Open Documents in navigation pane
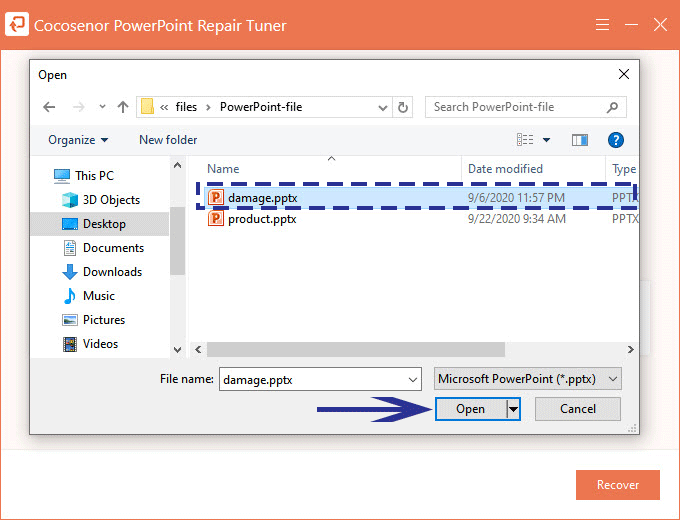 click(x=113, y=248)
